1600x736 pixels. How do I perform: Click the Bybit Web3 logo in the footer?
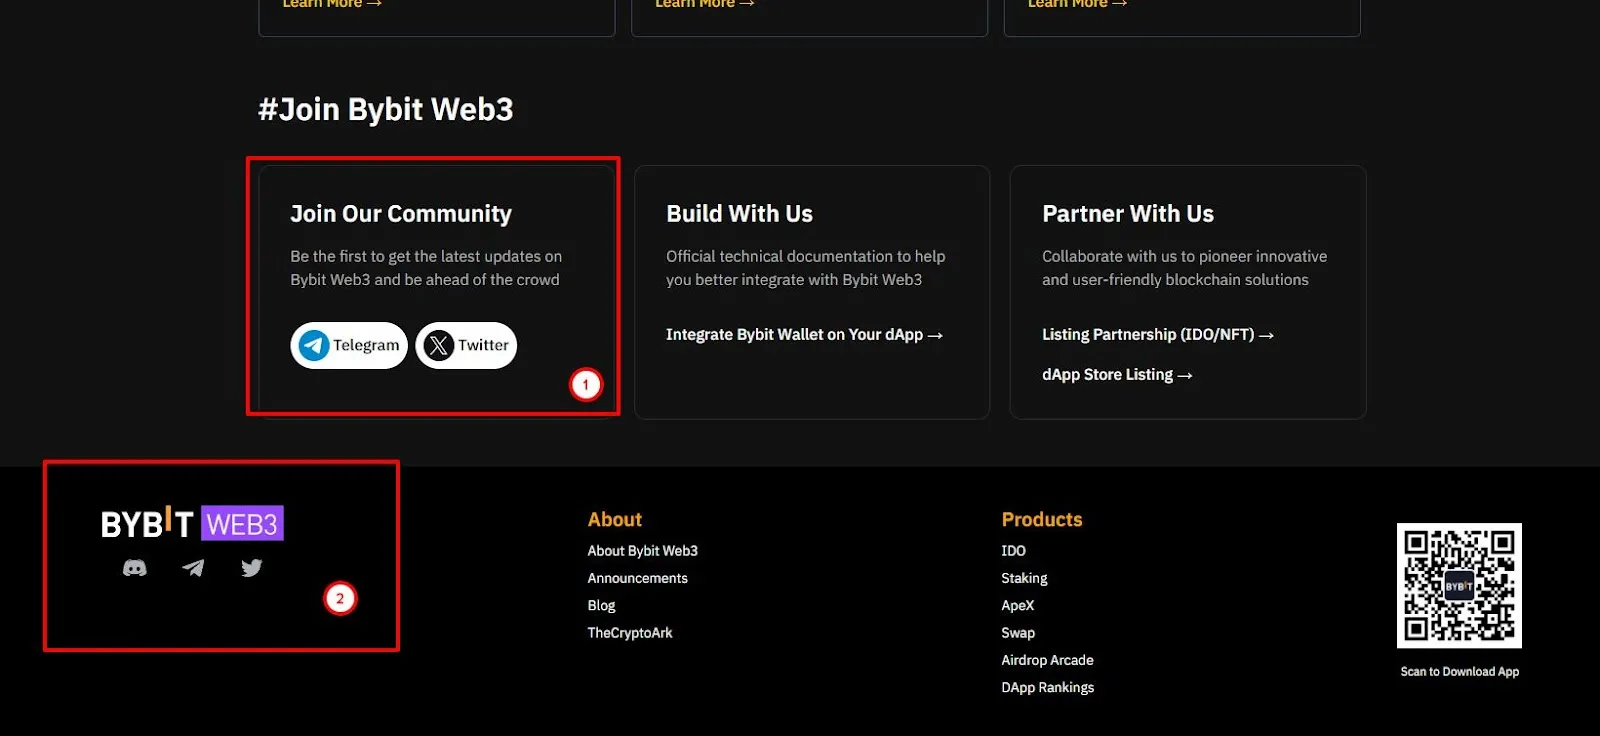[192, 523]
